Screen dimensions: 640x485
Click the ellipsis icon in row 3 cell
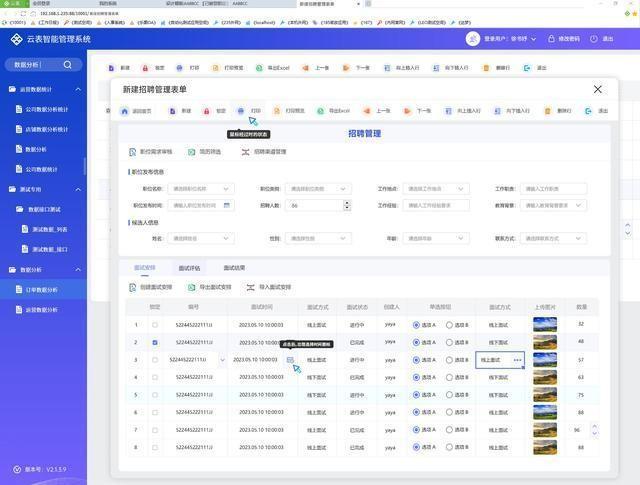point(517,360)
